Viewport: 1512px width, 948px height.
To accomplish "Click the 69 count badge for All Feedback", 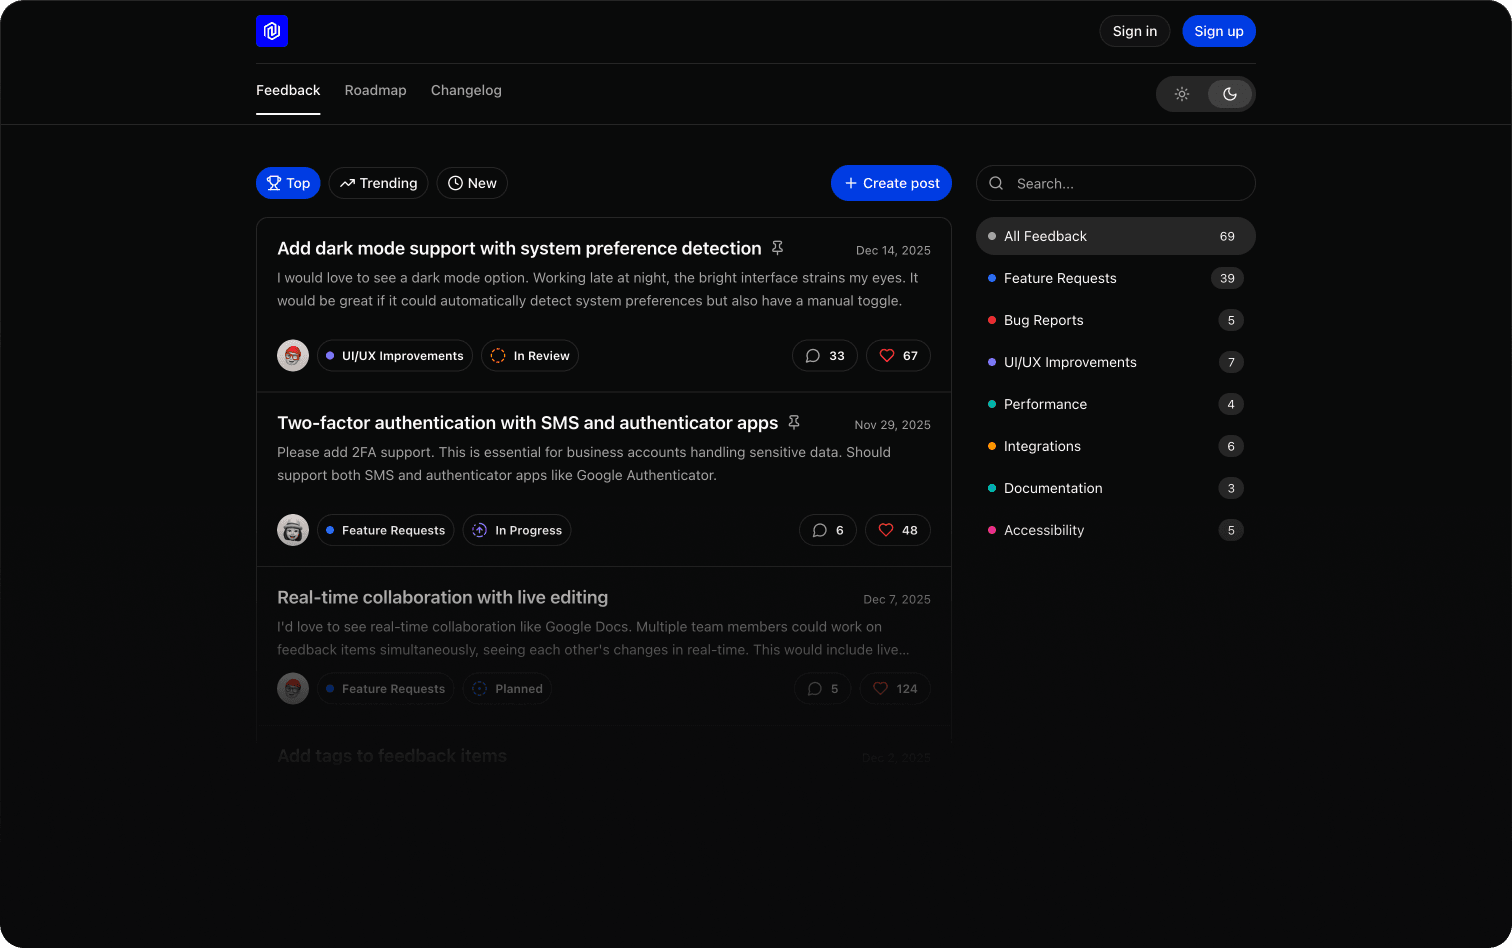I will (1227, 236).
